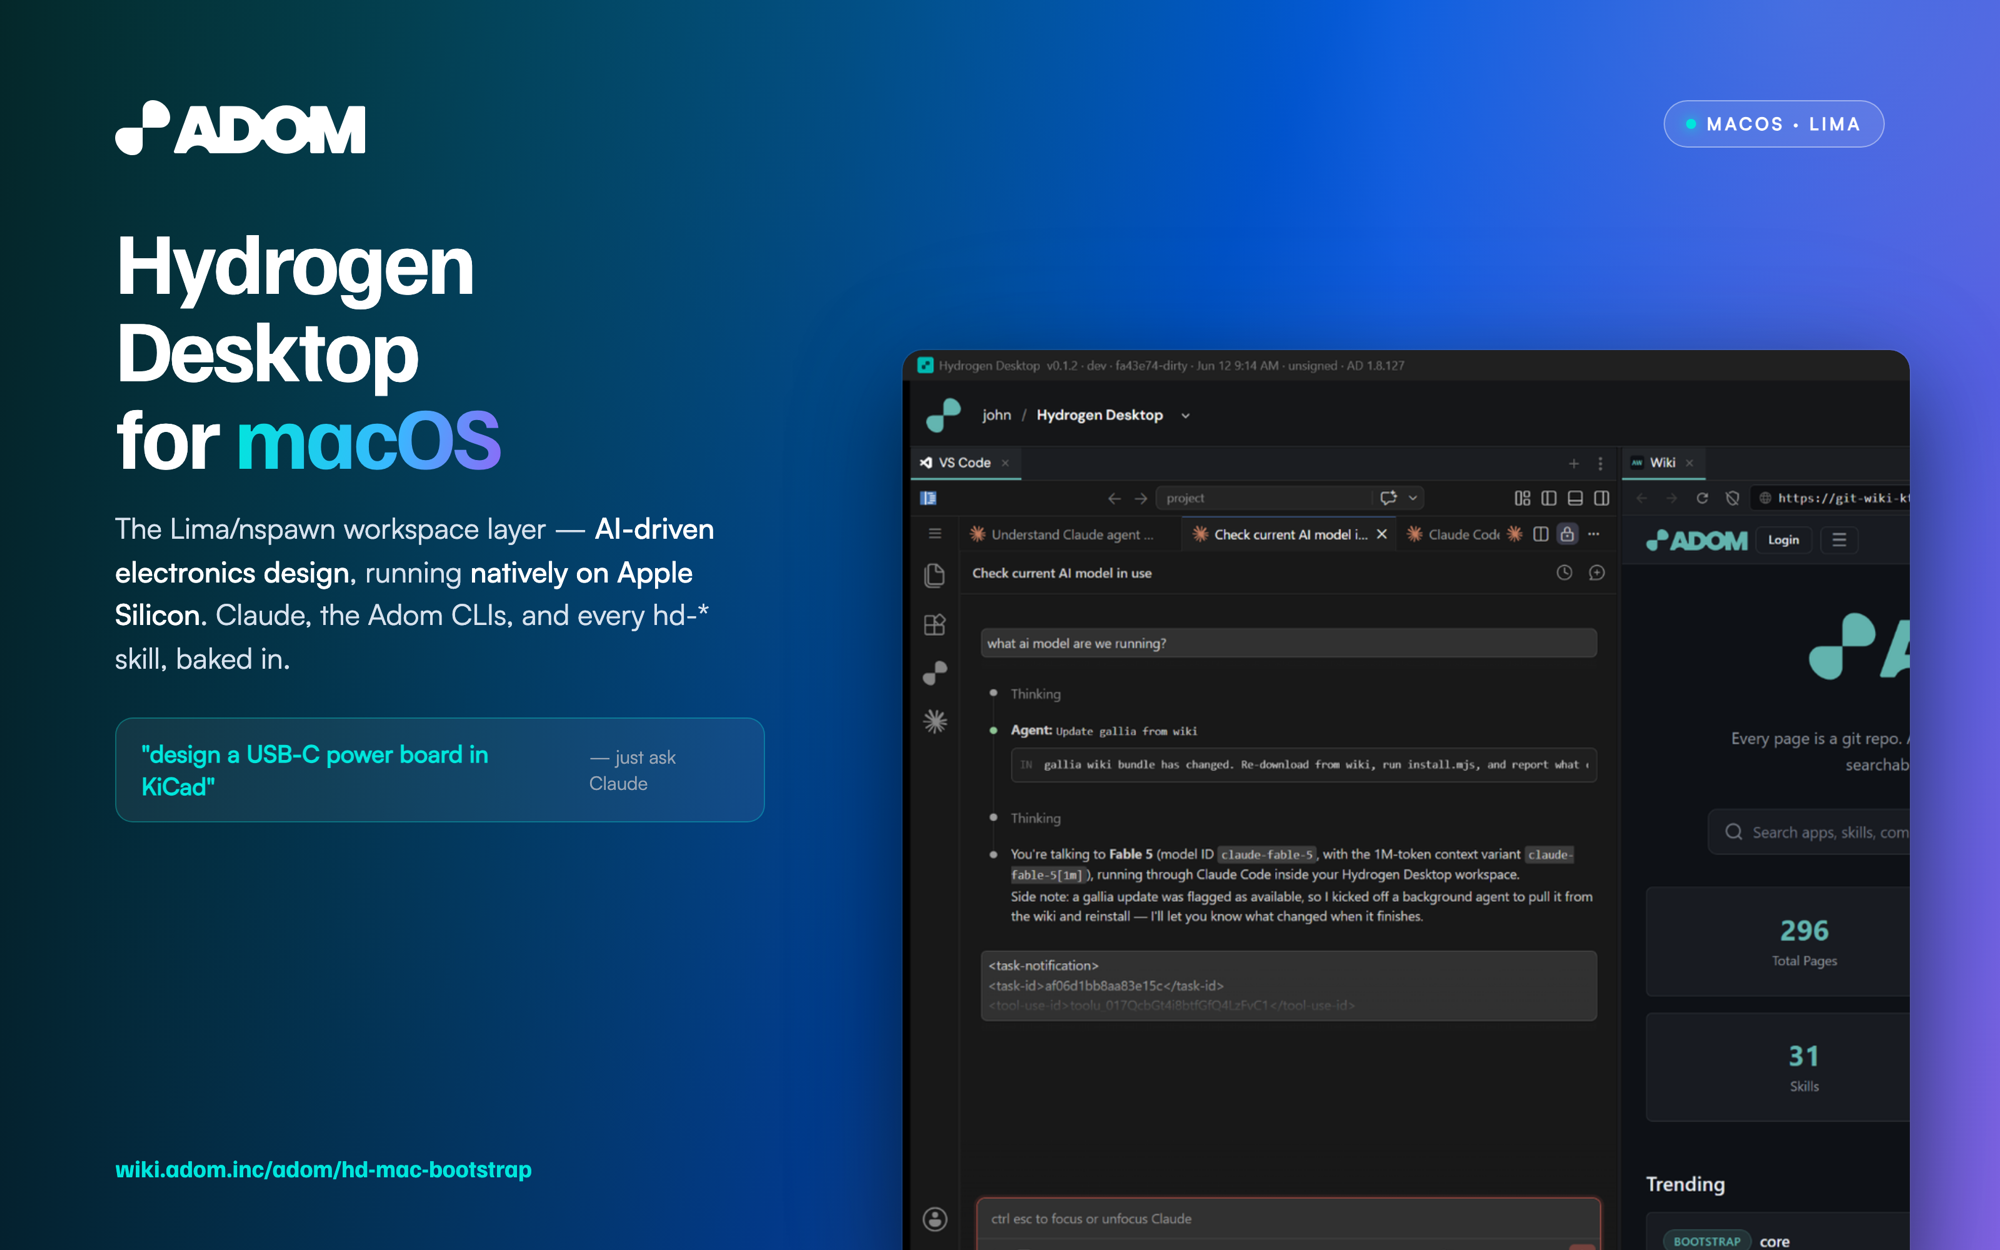Click the 'what ai model are we running?' message
Viewport: 2000px width, 1250px height.
point(1288,643)
